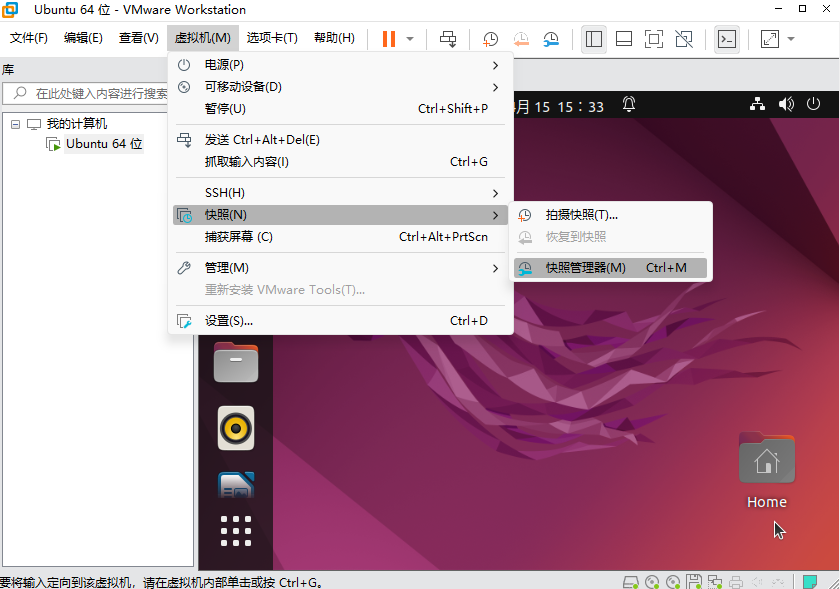840x589 pixels.
Task: Open the power options dropdown arrow beside pause
Action: (410, 39)
